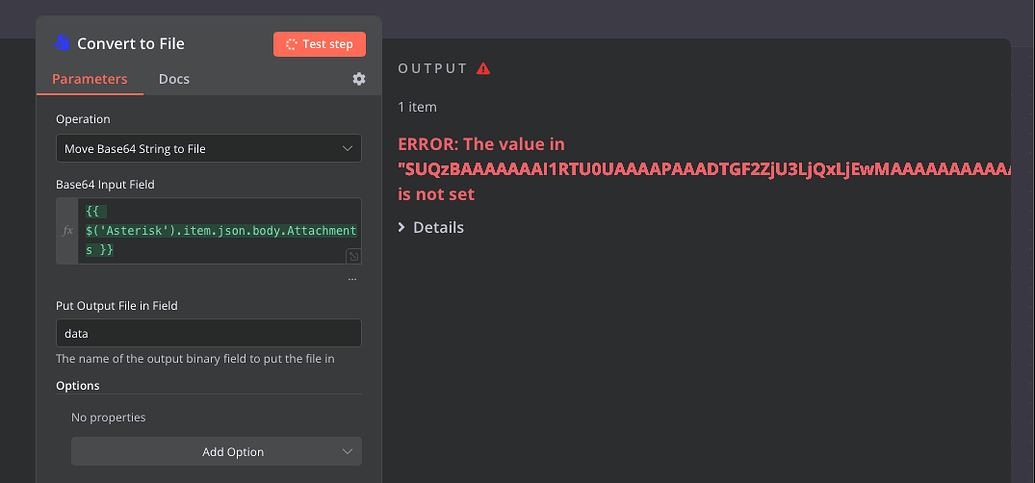This screenshot has height=483, width=1035.
Task: Run the Test step button
Action: point(319,44)
